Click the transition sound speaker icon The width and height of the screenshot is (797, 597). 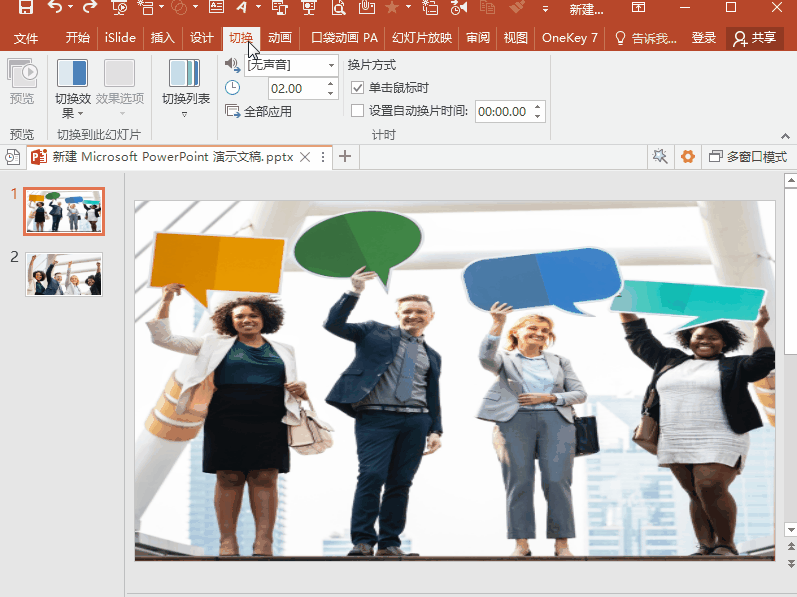232,65
